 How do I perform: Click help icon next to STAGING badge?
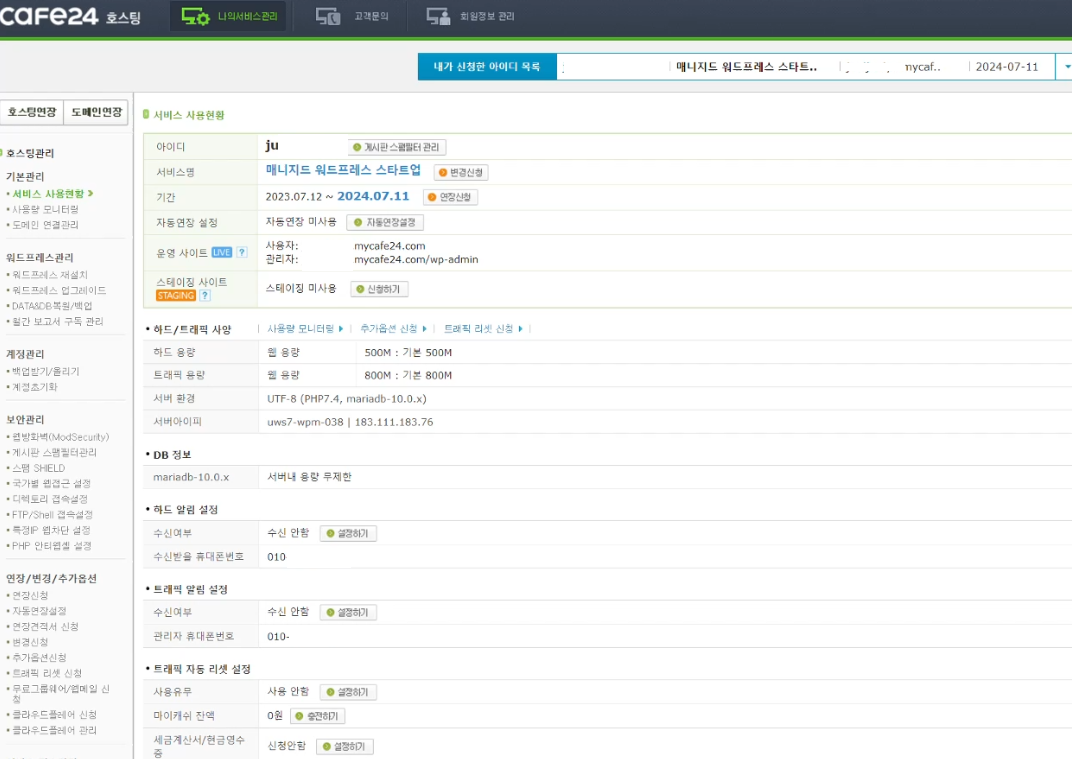[x=204, y=295]
